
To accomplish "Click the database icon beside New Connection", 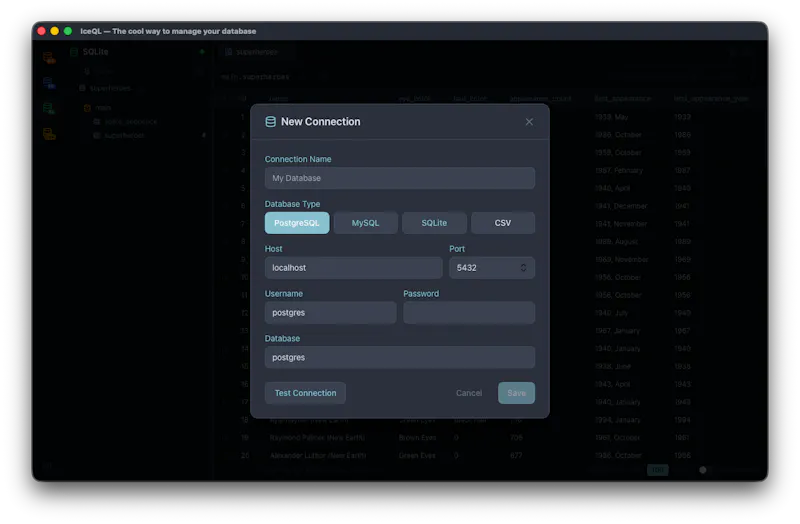I will click(270, 122).
